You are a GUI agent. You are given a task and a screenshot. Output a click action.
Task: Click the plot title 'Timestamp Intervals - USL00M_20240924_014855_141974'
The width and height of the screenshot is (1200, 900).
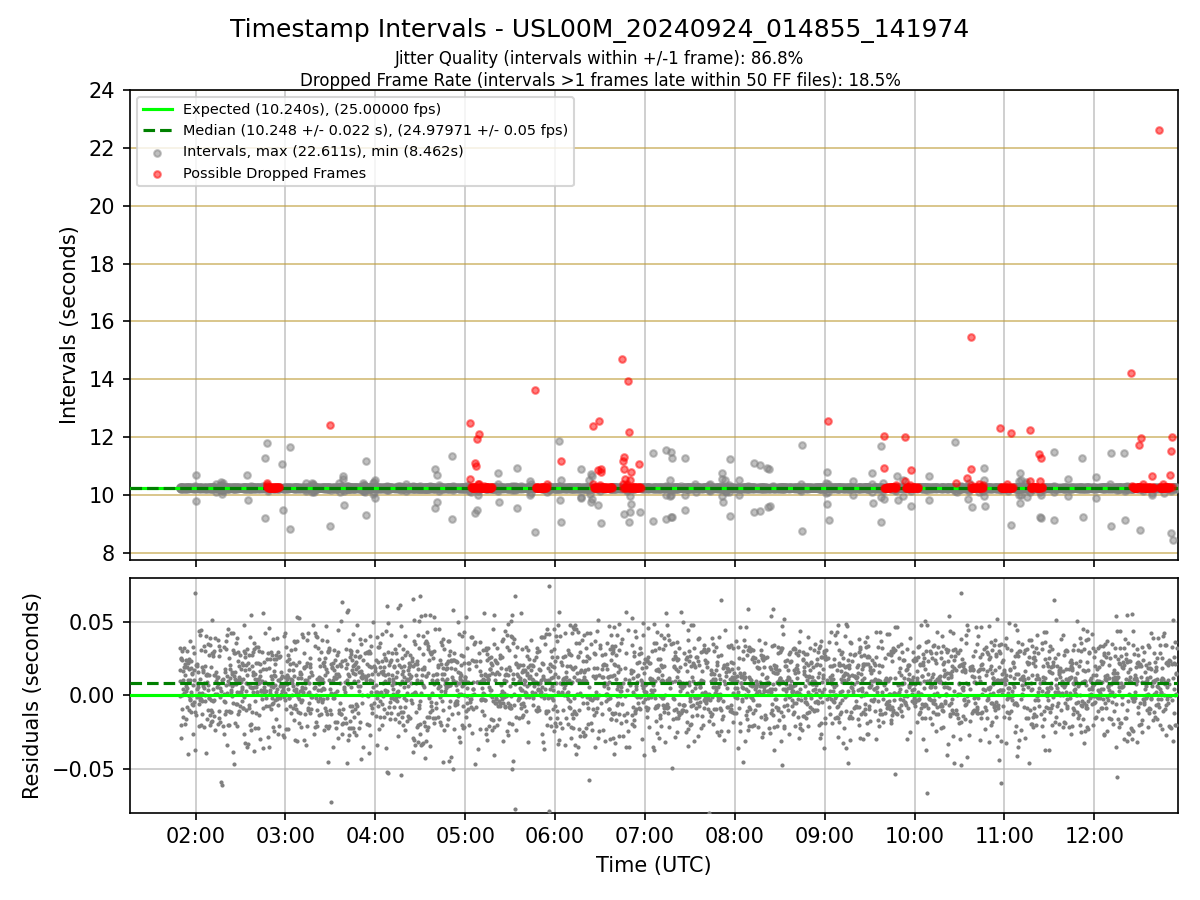coord(599,29)
